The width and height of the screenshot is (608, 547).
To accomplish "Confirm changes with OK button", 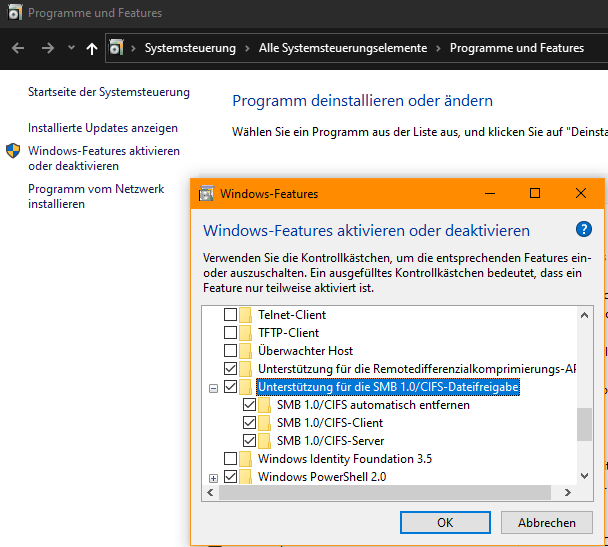I will [445, 523].
